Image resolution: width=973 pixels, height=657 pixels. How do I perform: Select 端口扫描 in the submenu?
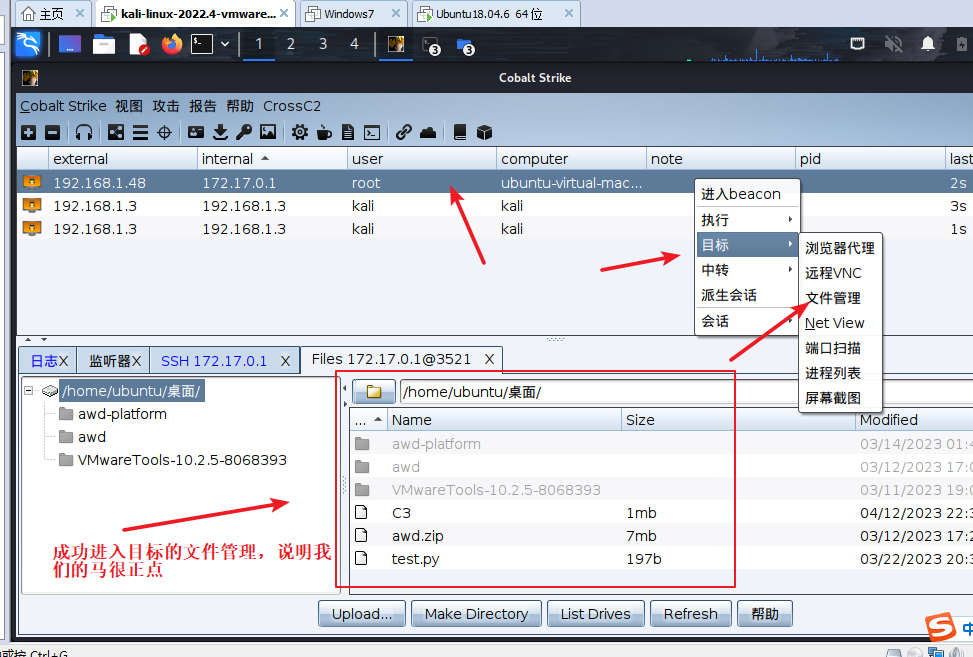tap(840, 348)
